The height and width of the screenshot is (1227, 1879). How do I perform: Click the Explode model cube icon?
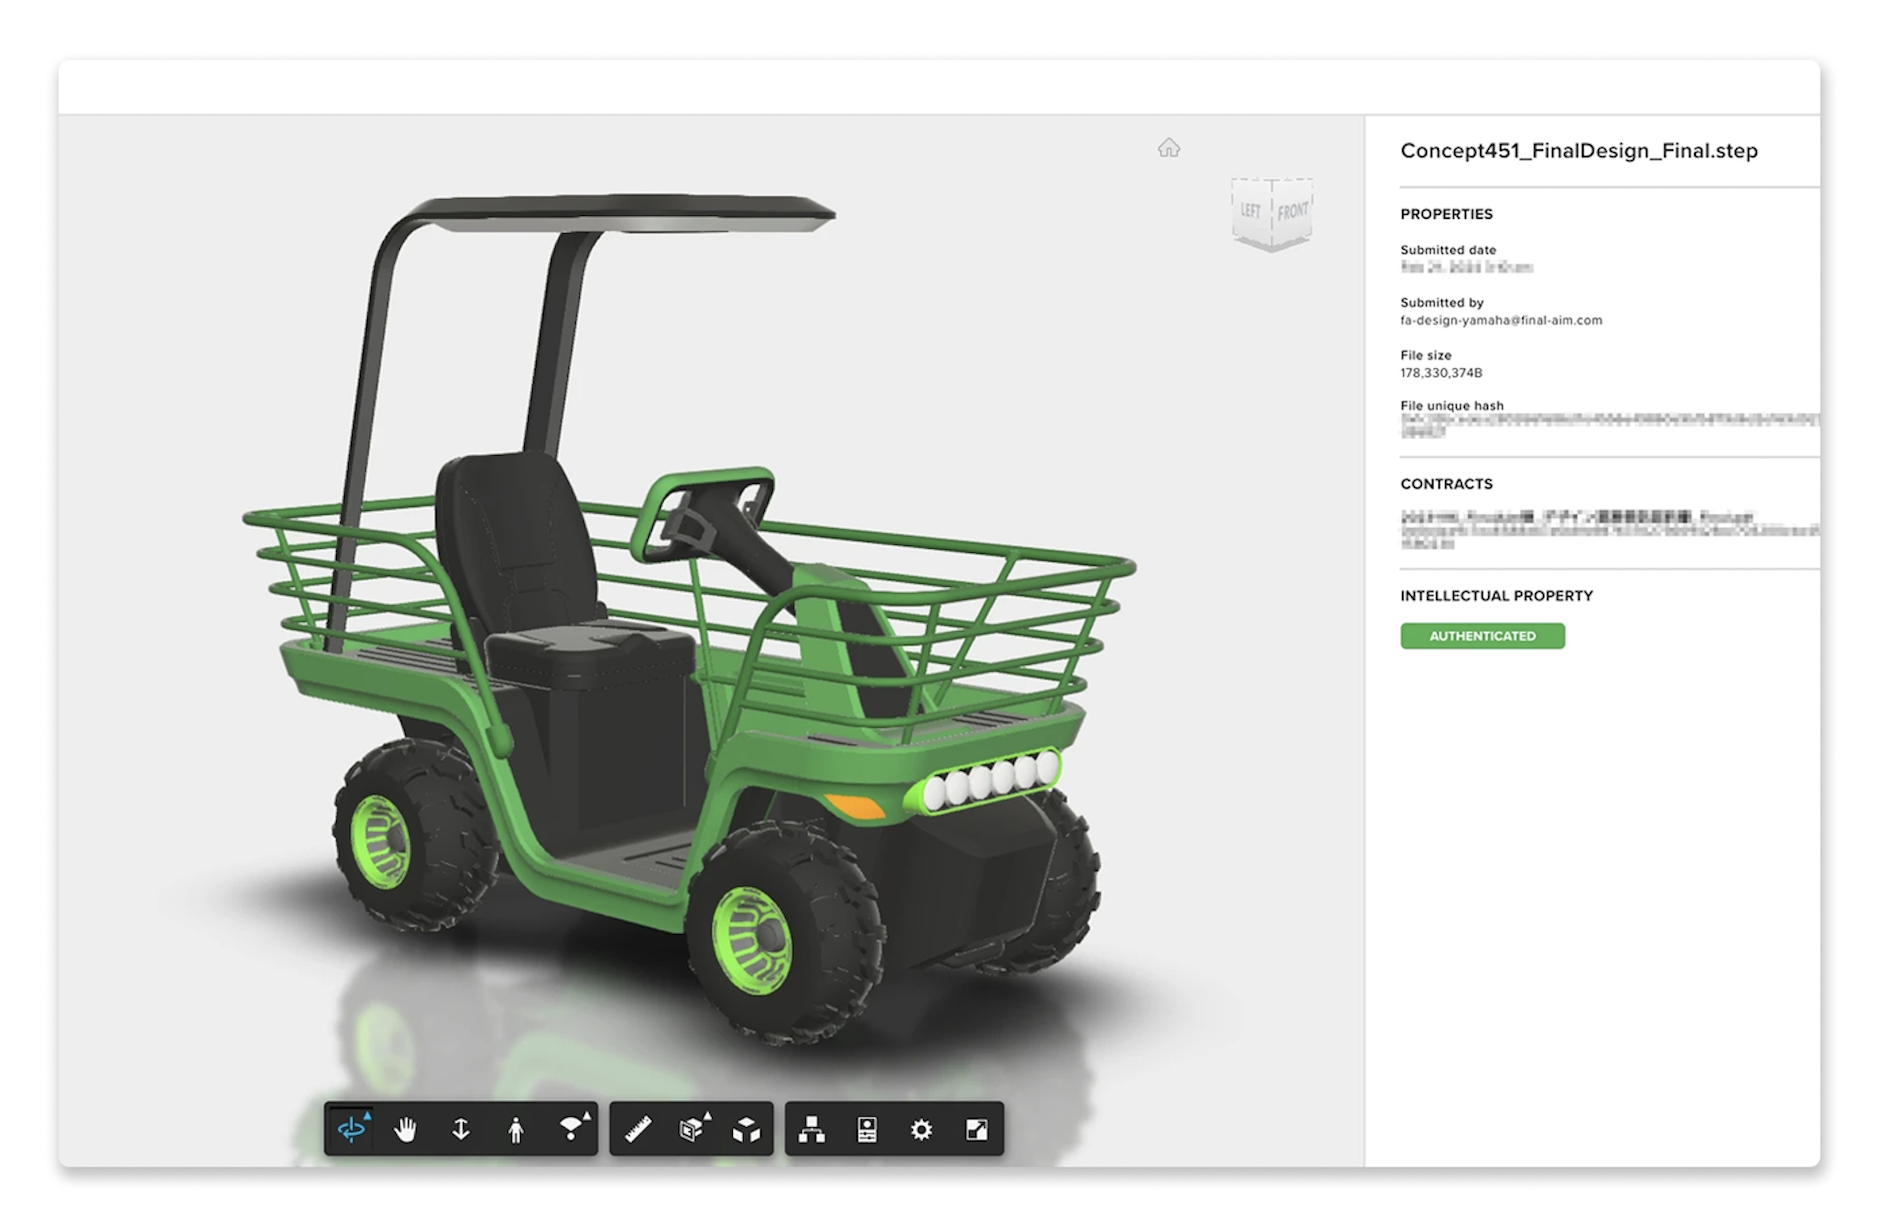pos(746,1129)
